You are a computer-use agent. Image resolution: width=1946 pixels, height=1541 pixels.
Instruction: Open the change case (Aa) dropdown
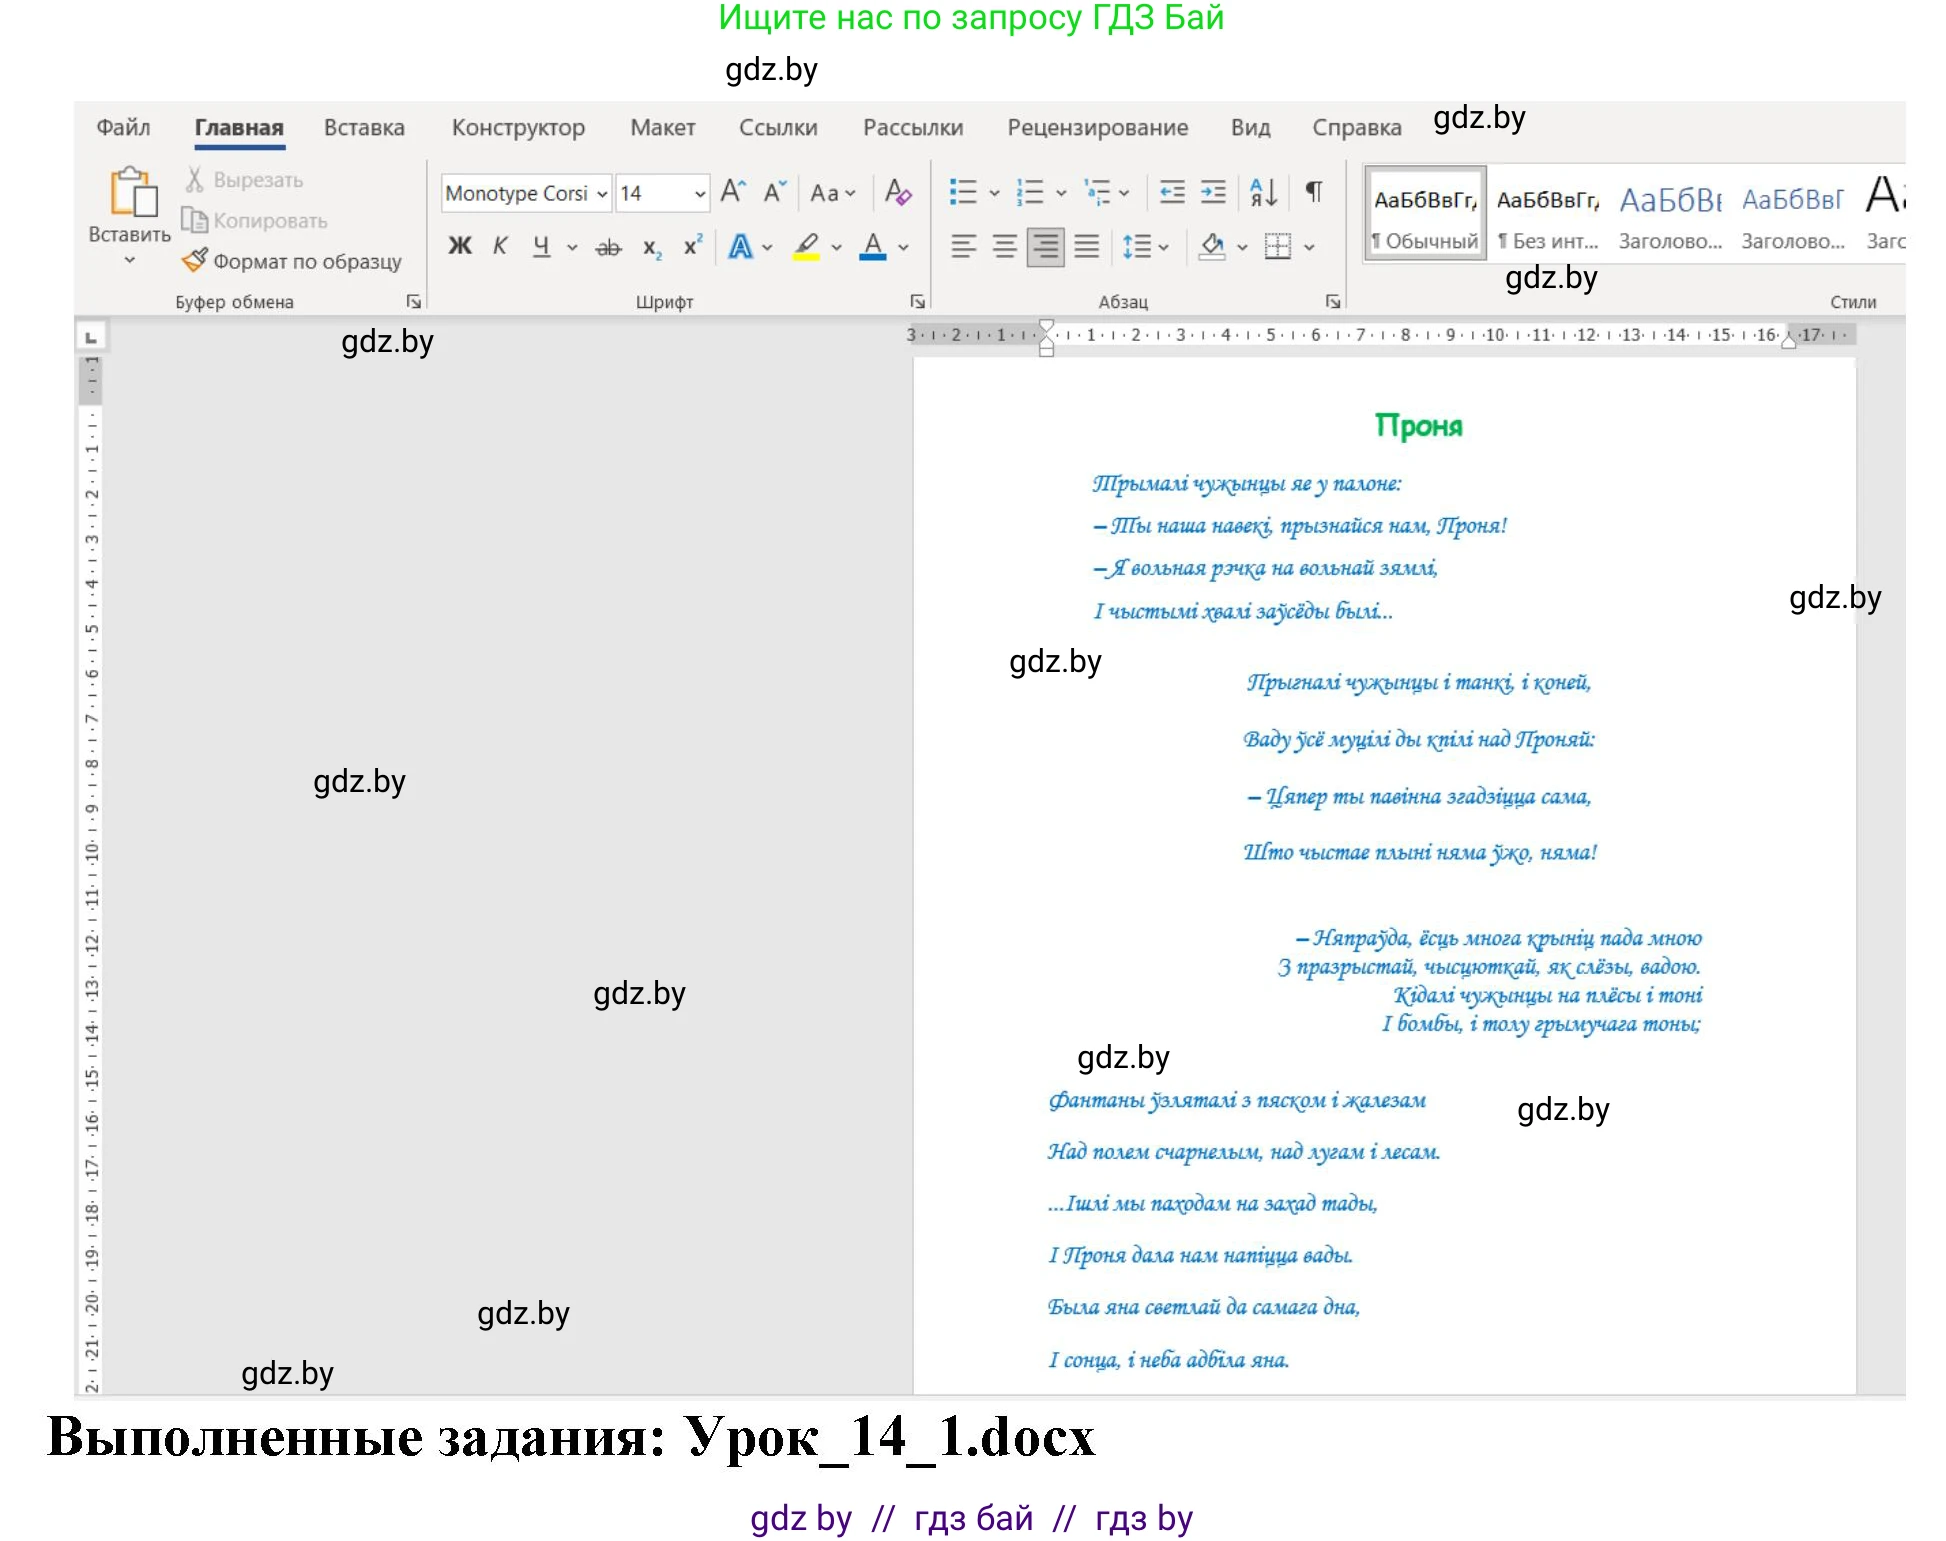coord(832,193)
